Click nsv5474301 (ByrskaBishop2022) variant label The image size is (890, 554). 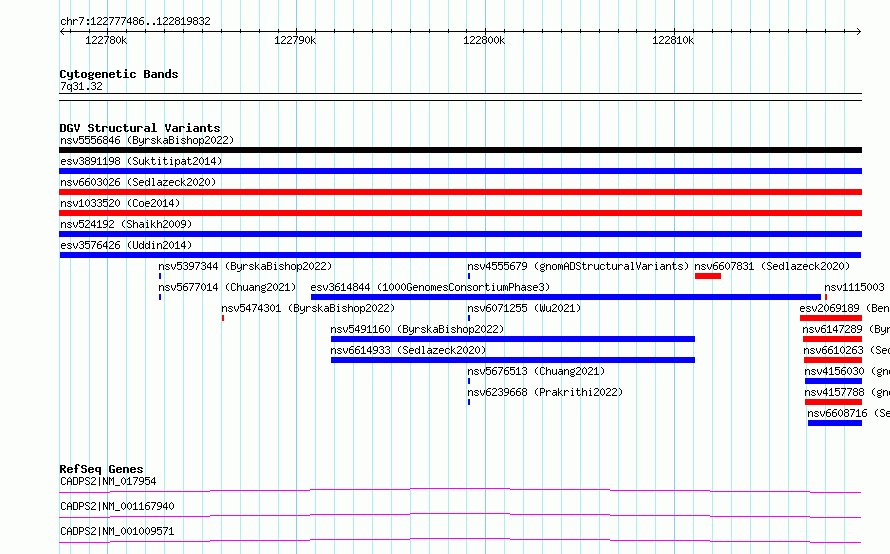click(x=308, y=308)
